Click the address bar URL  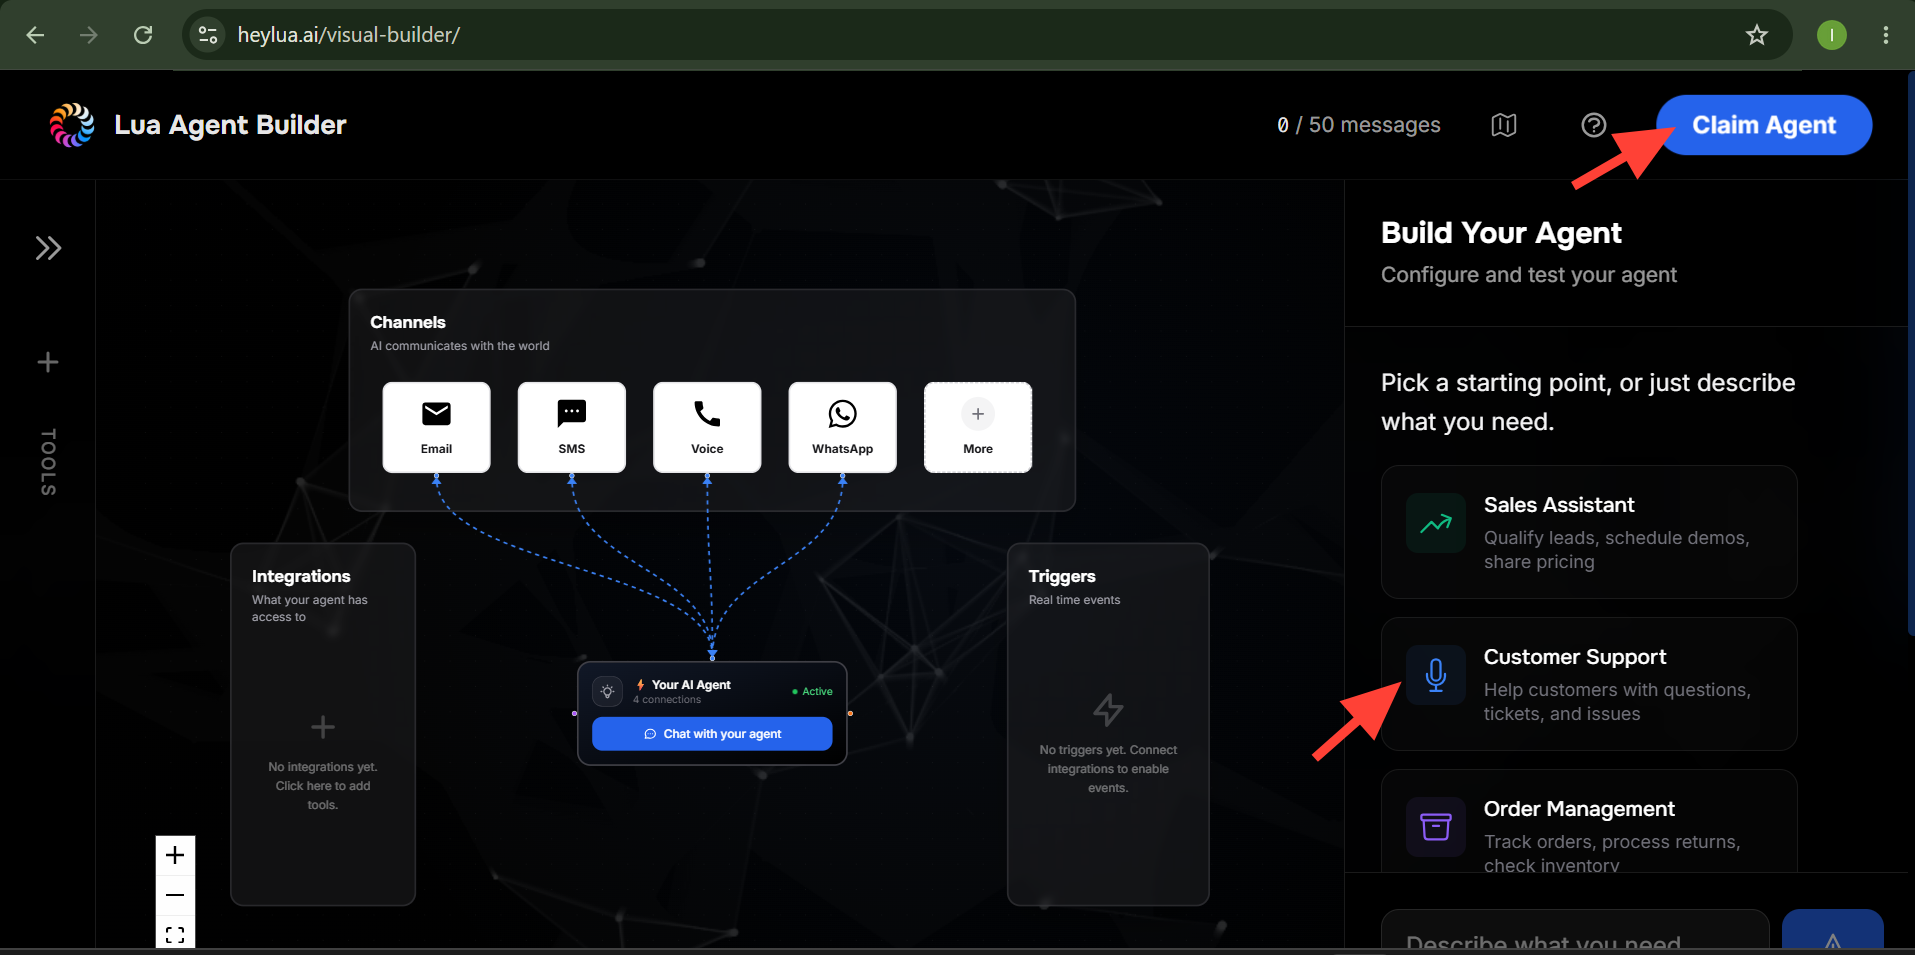click(348, 35)
